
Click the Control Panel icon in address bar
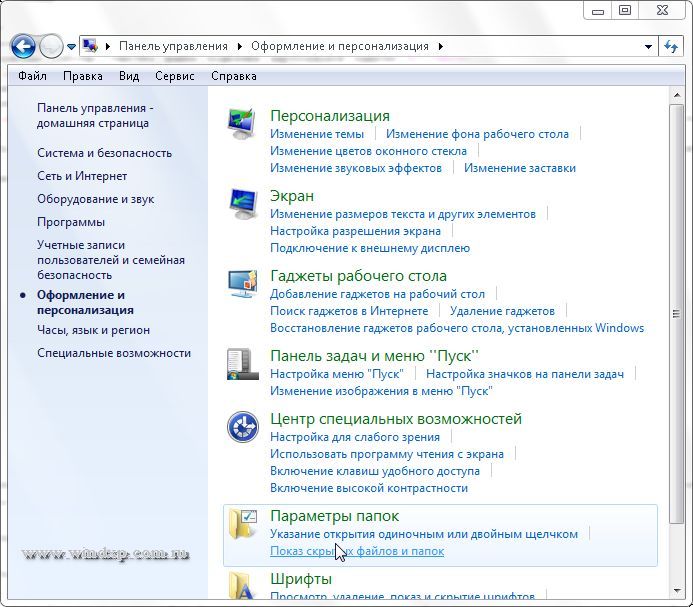(x=90, y=46)
